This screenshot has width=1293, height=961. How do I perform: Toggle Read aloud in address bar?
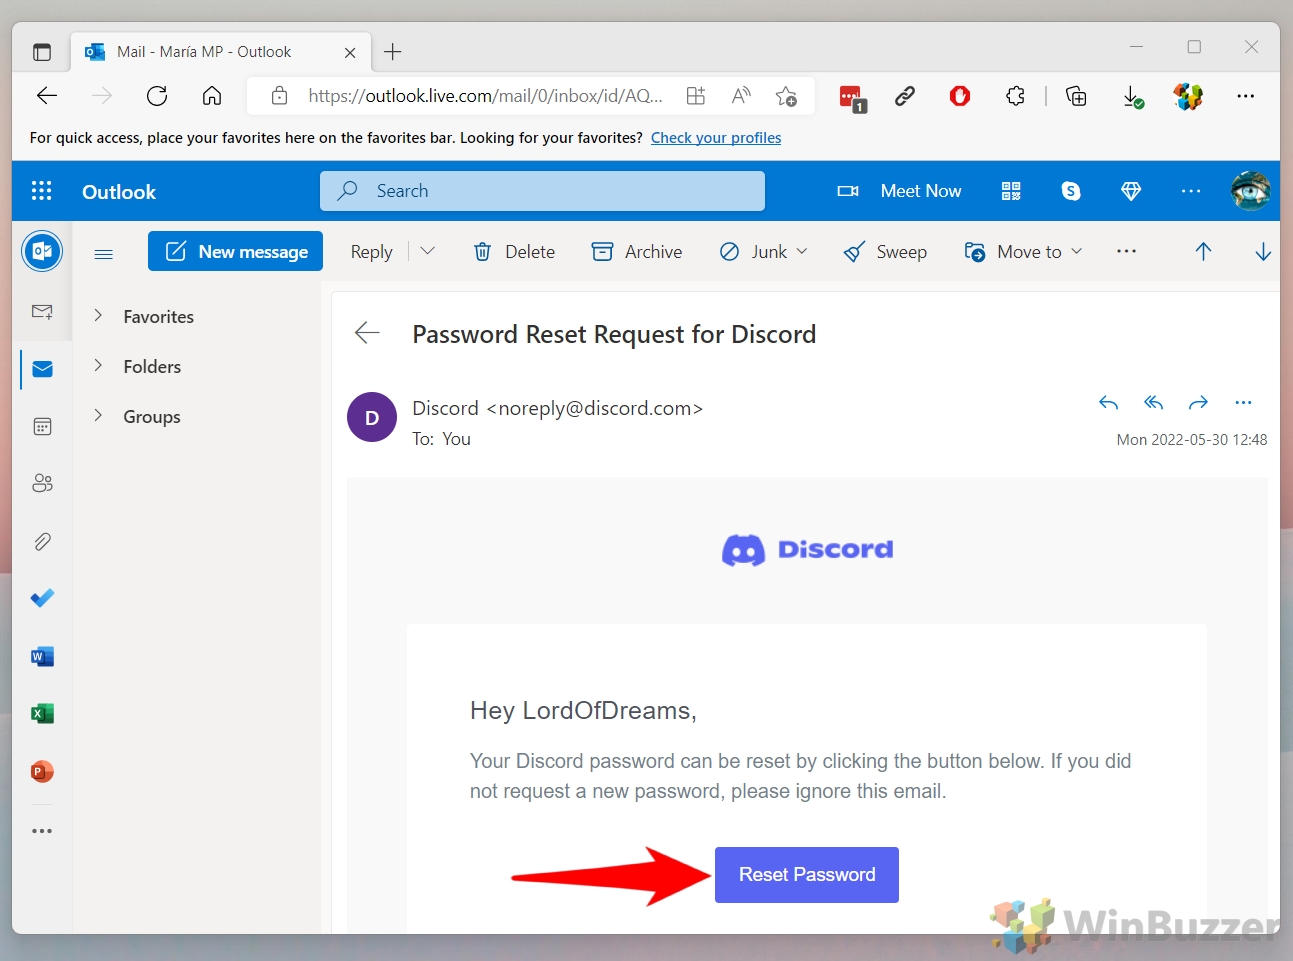click(x=741, y=96)
